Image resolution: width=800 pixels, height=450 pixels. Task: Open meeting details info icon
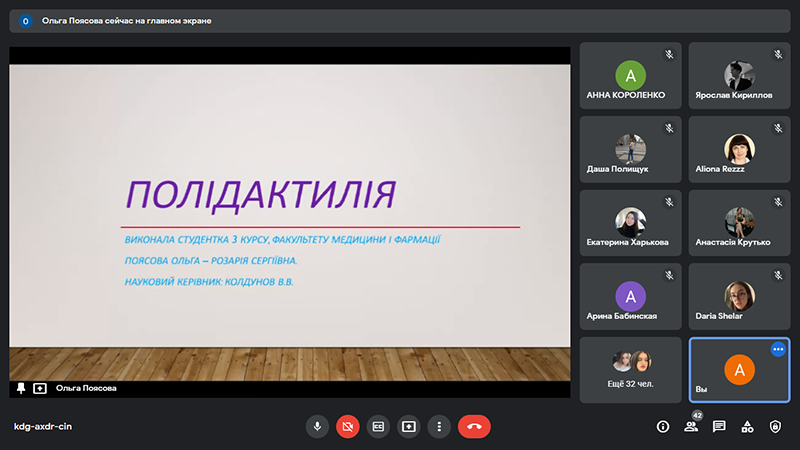(663, 426)
